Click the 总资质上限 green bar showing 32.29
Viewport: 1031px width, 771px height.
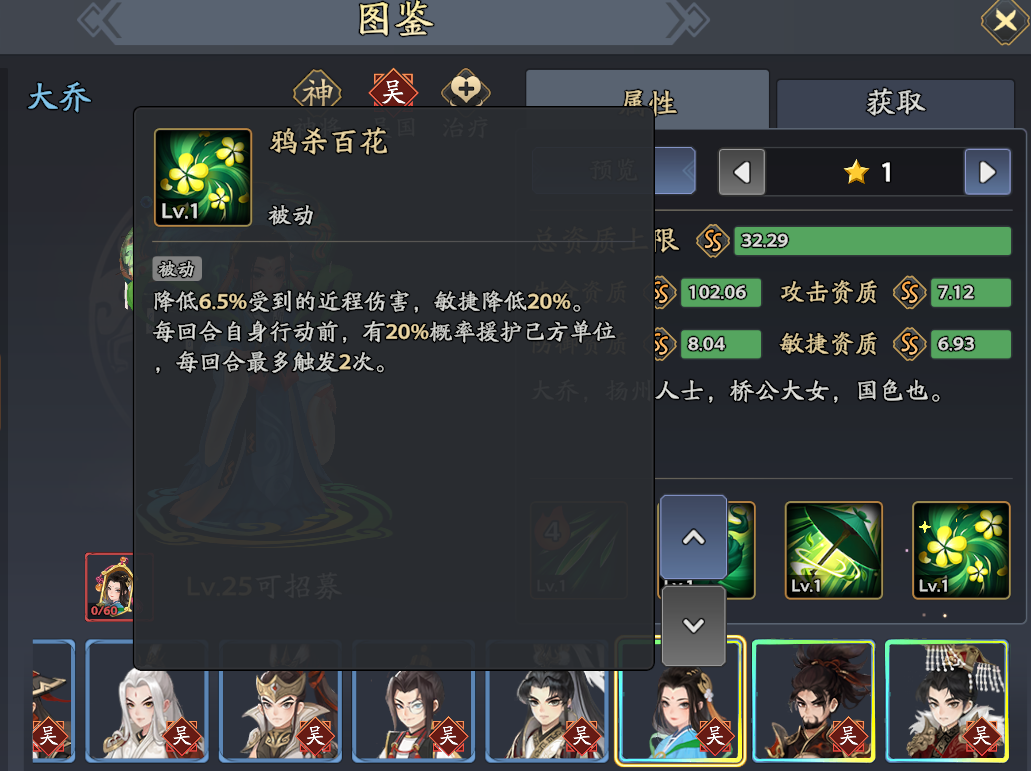(872, 241)
